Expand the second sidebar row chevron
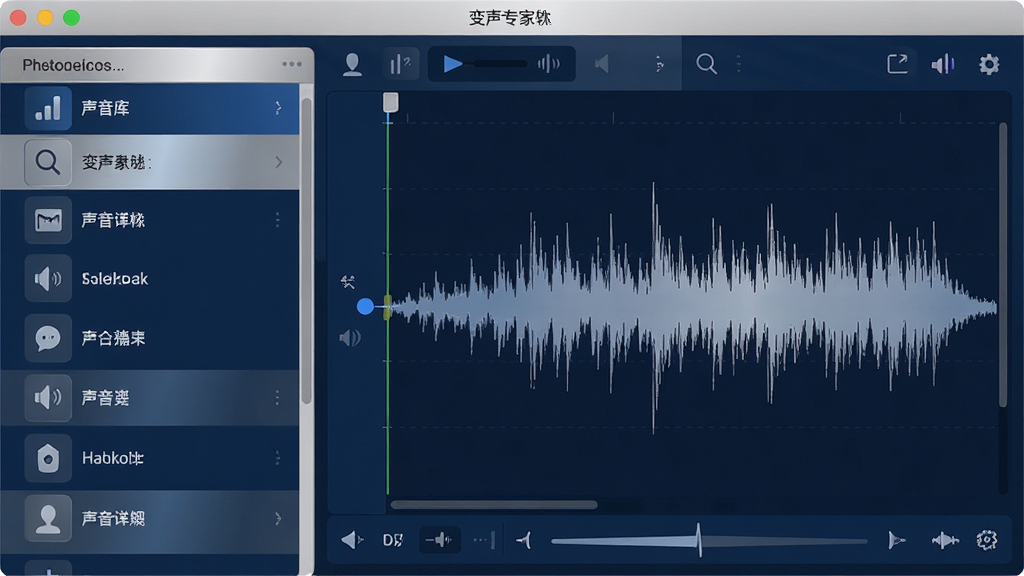The height and width of the screenshot is (576, 1024). coord(279,162)
